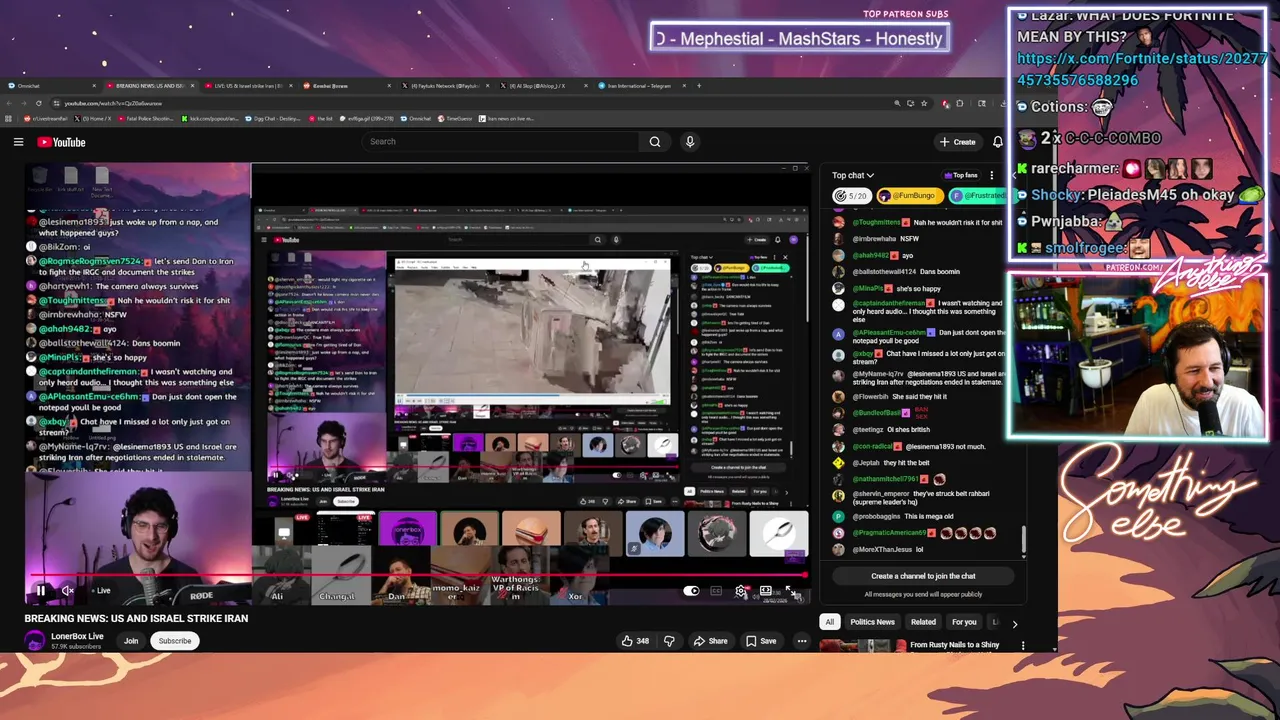Toggle closed captions in the player
The image size is (1280, 720).
click(x=716, y=591)
